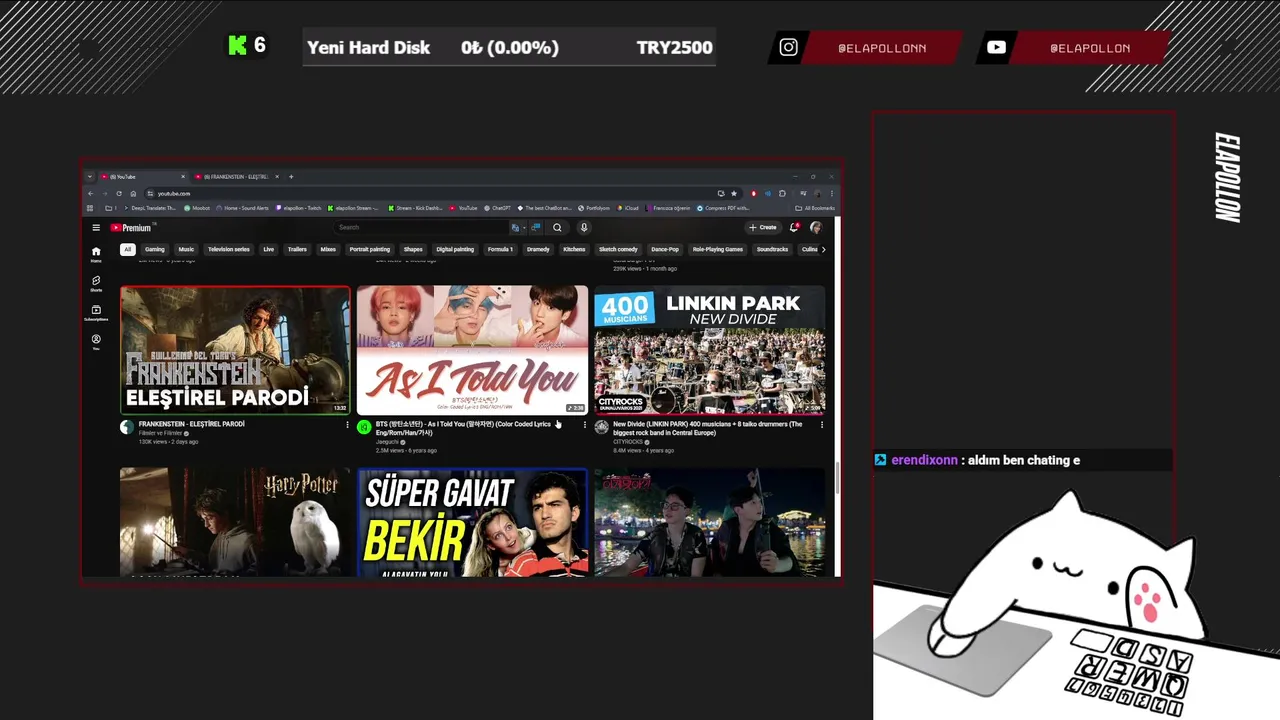Viewport: 1280px width, 720px height.
Task: Open the Moobot bookmark
Action: tap(197, 208)
